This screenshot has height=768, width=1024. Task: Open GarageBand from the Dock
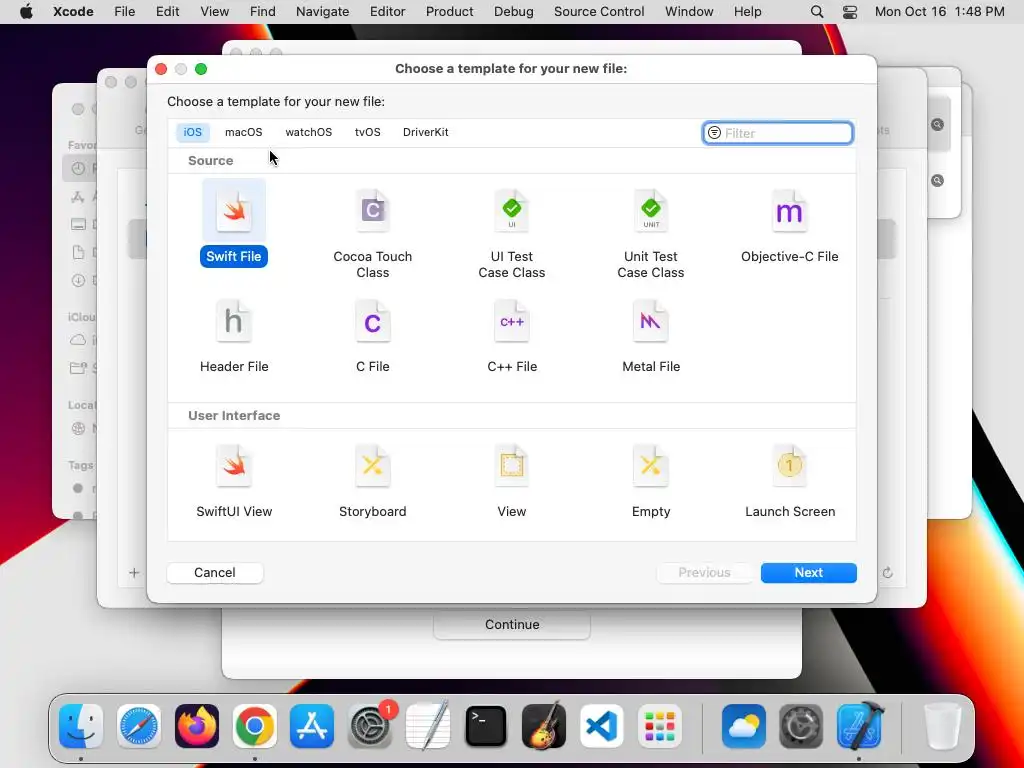point(544,726)
